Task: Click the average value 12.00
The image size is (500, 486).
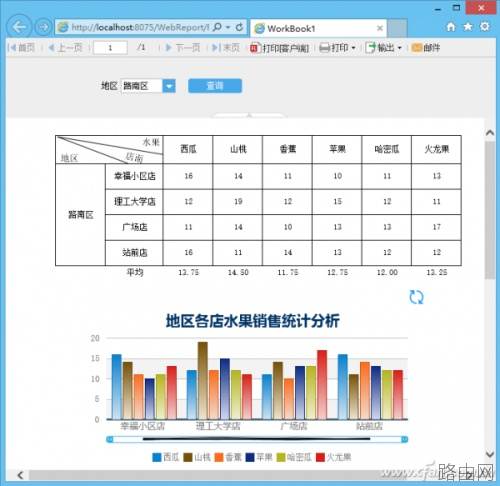Action: point(387,272)
